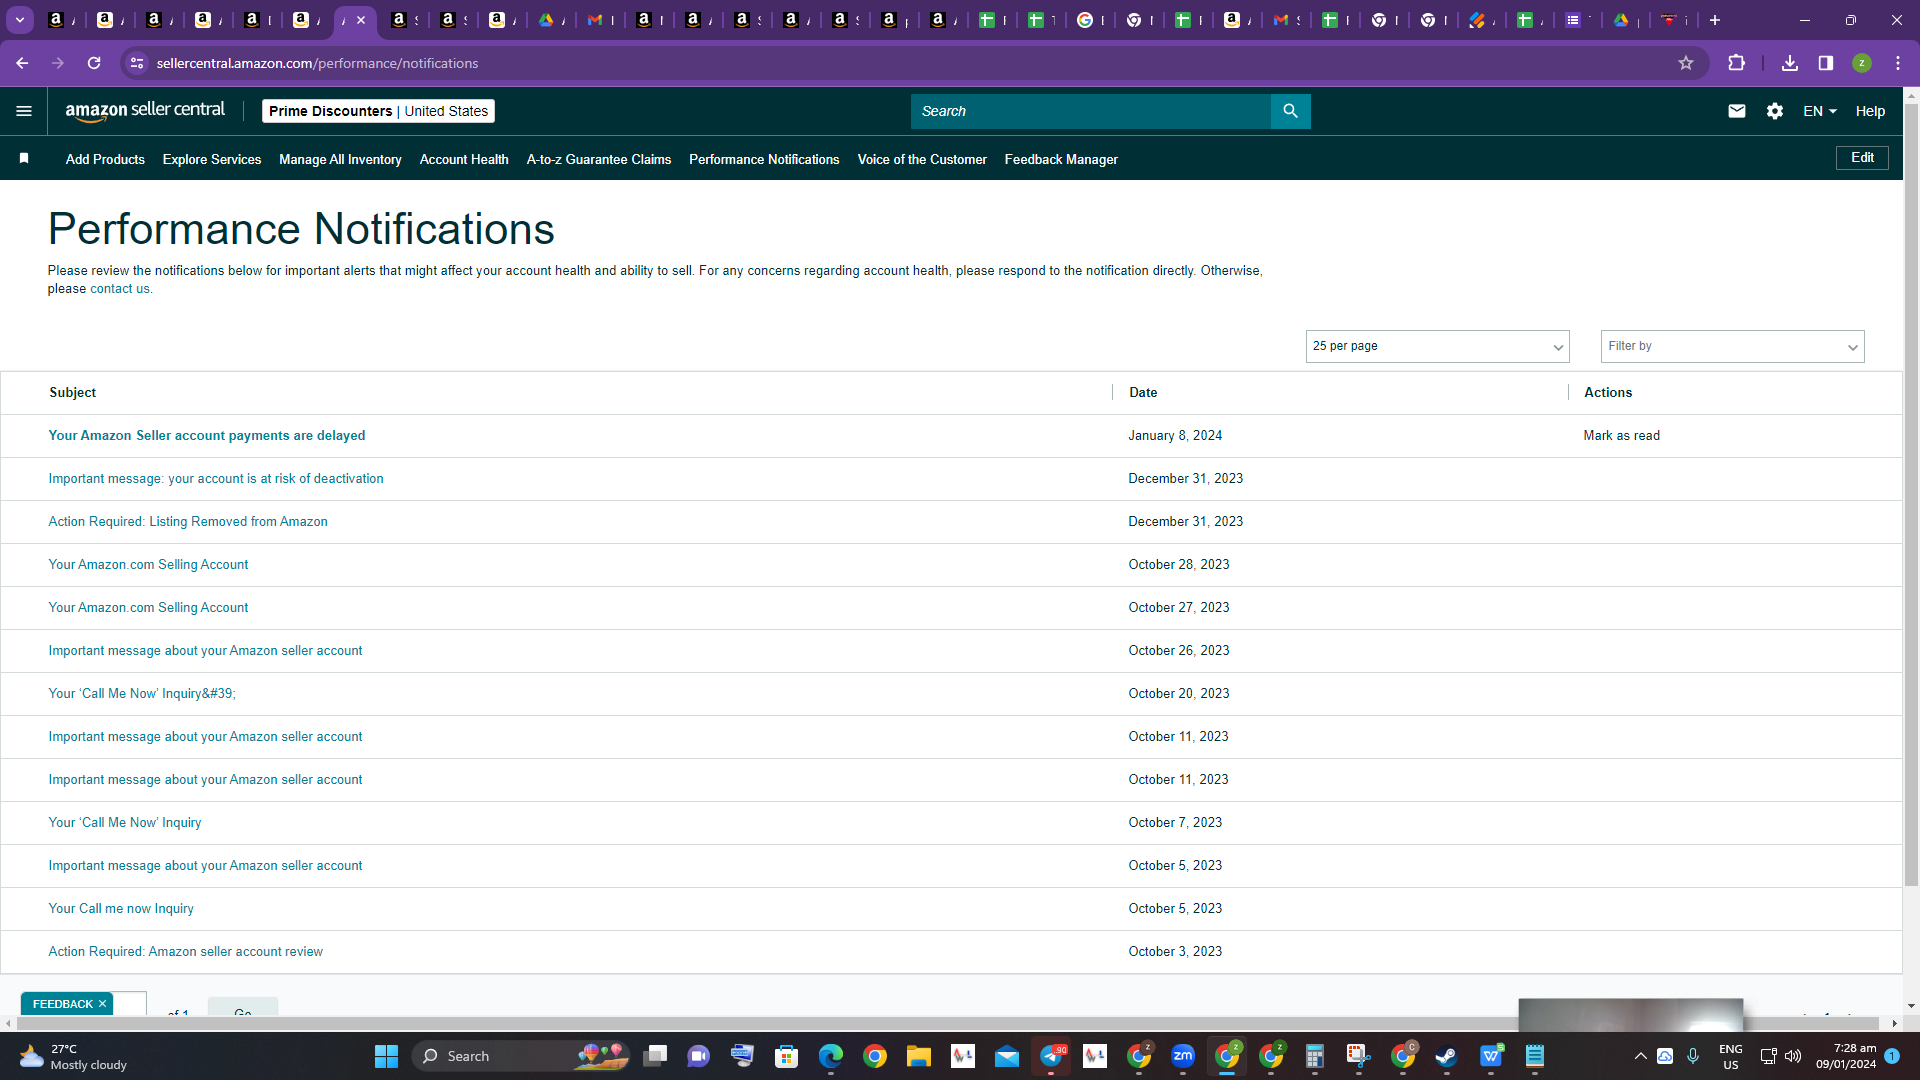Screen dimensions: 1920x1080
Task: Open the 'risk of deactivation' notification
Action: 216,478
